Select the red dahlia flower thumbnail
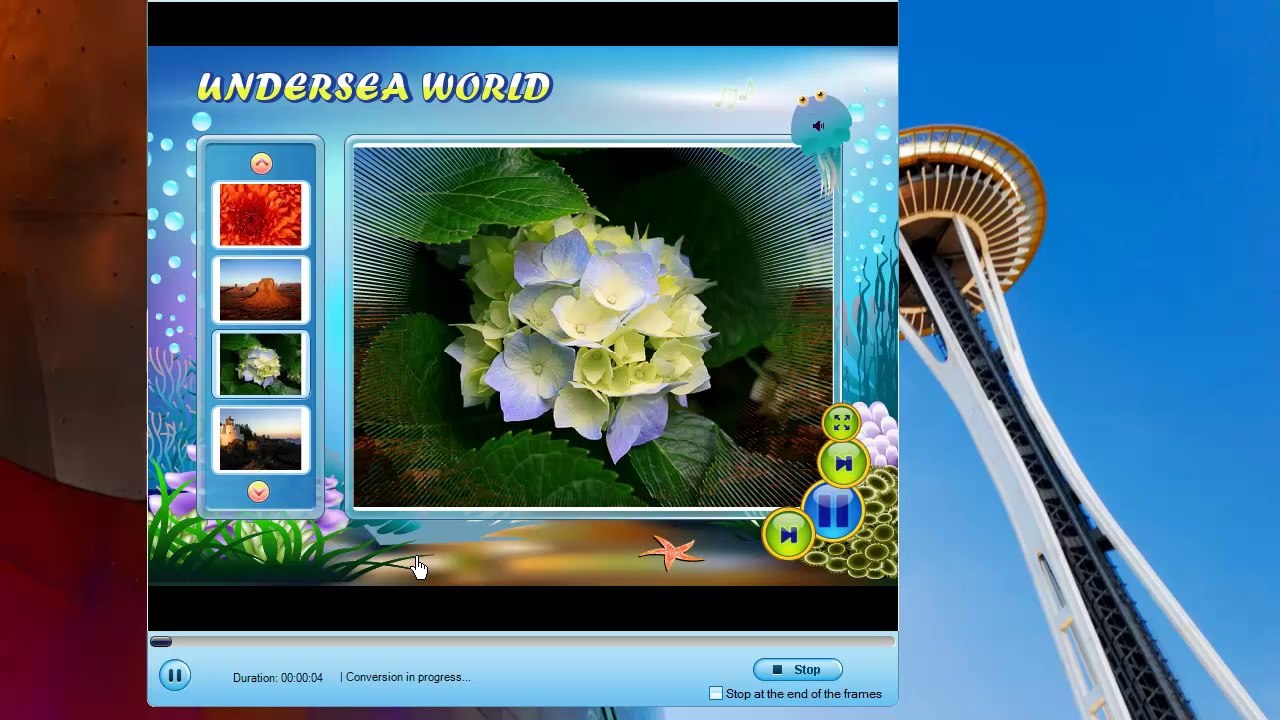Viewport: 1280px width, 720px height. tap(260, 214)
